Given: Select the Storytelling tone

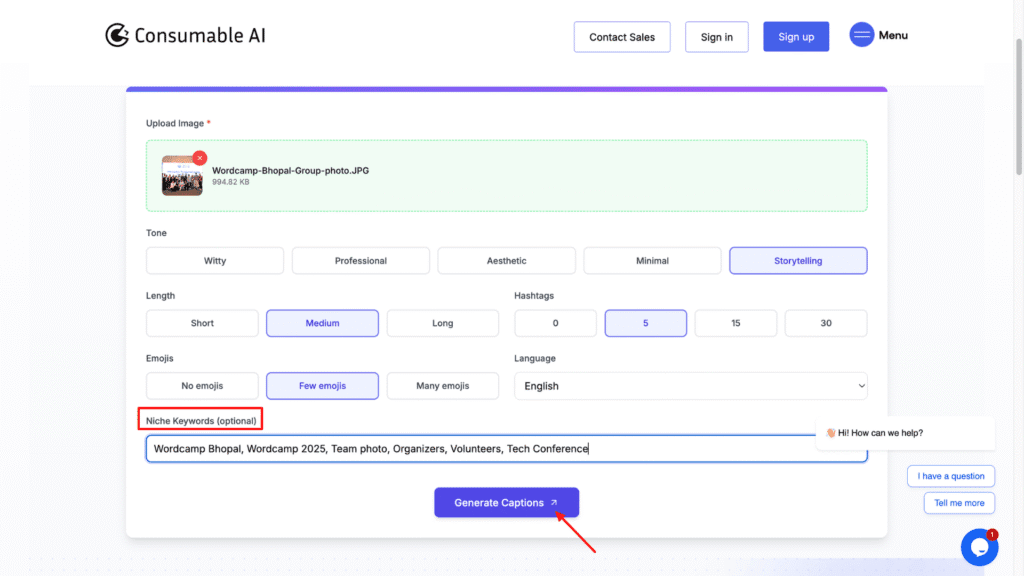Looking at the screenshot, I should coord(798,261).
